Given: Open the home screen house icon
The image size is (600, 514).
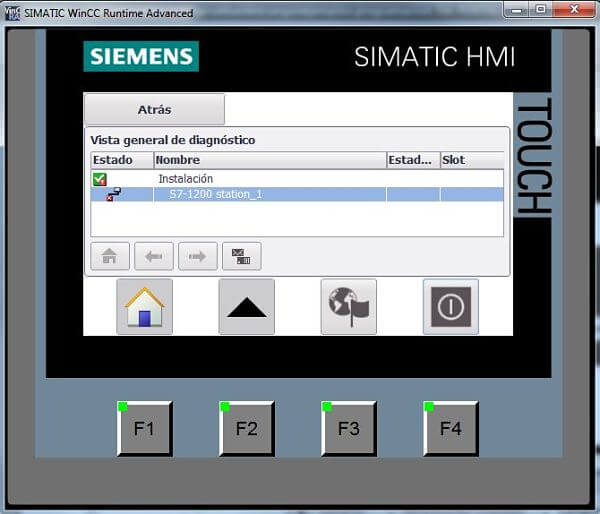Looking at the screenshot, I should [x=145, y=307].
